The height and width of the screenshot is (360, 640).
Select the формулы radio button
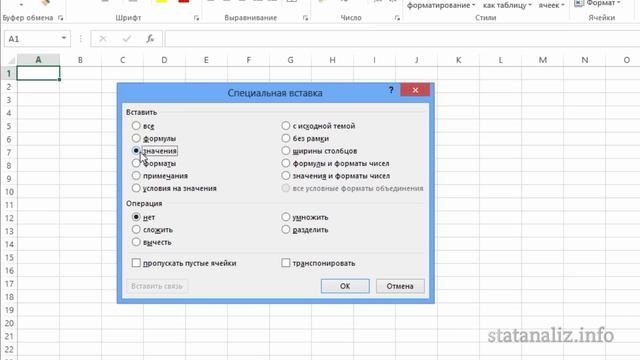136,138
